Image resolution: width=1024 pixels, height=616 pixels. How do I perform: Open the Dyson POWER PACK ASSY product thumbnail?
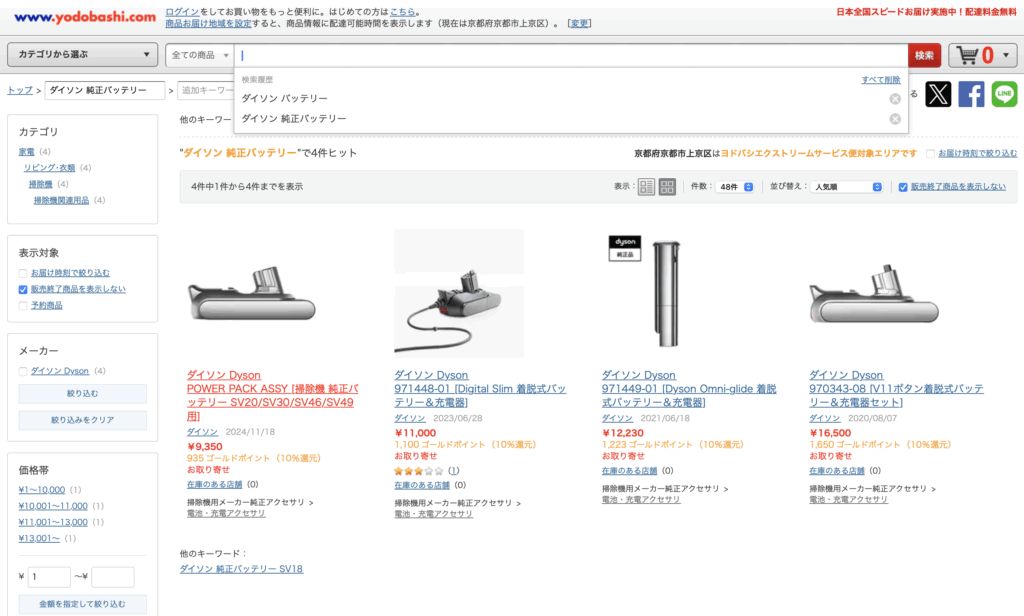(x=252, y=294)
